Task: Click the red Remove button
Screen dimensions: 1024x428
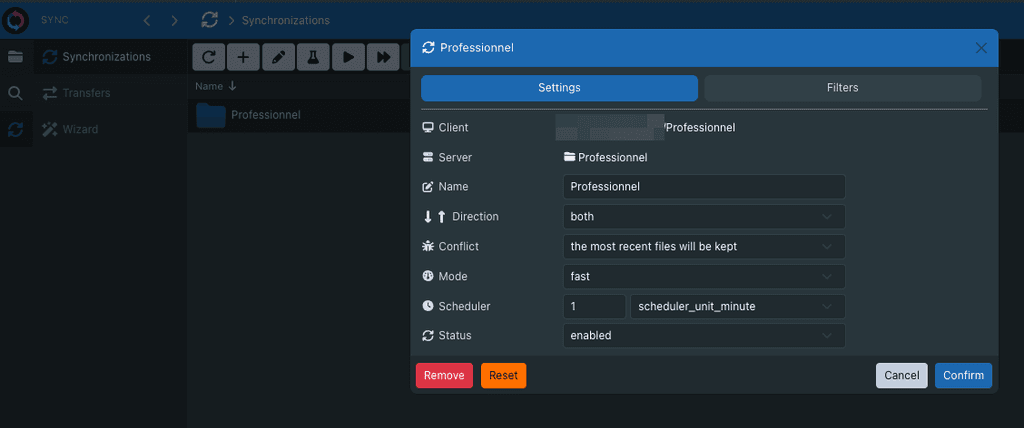Action: click(444, 375)
